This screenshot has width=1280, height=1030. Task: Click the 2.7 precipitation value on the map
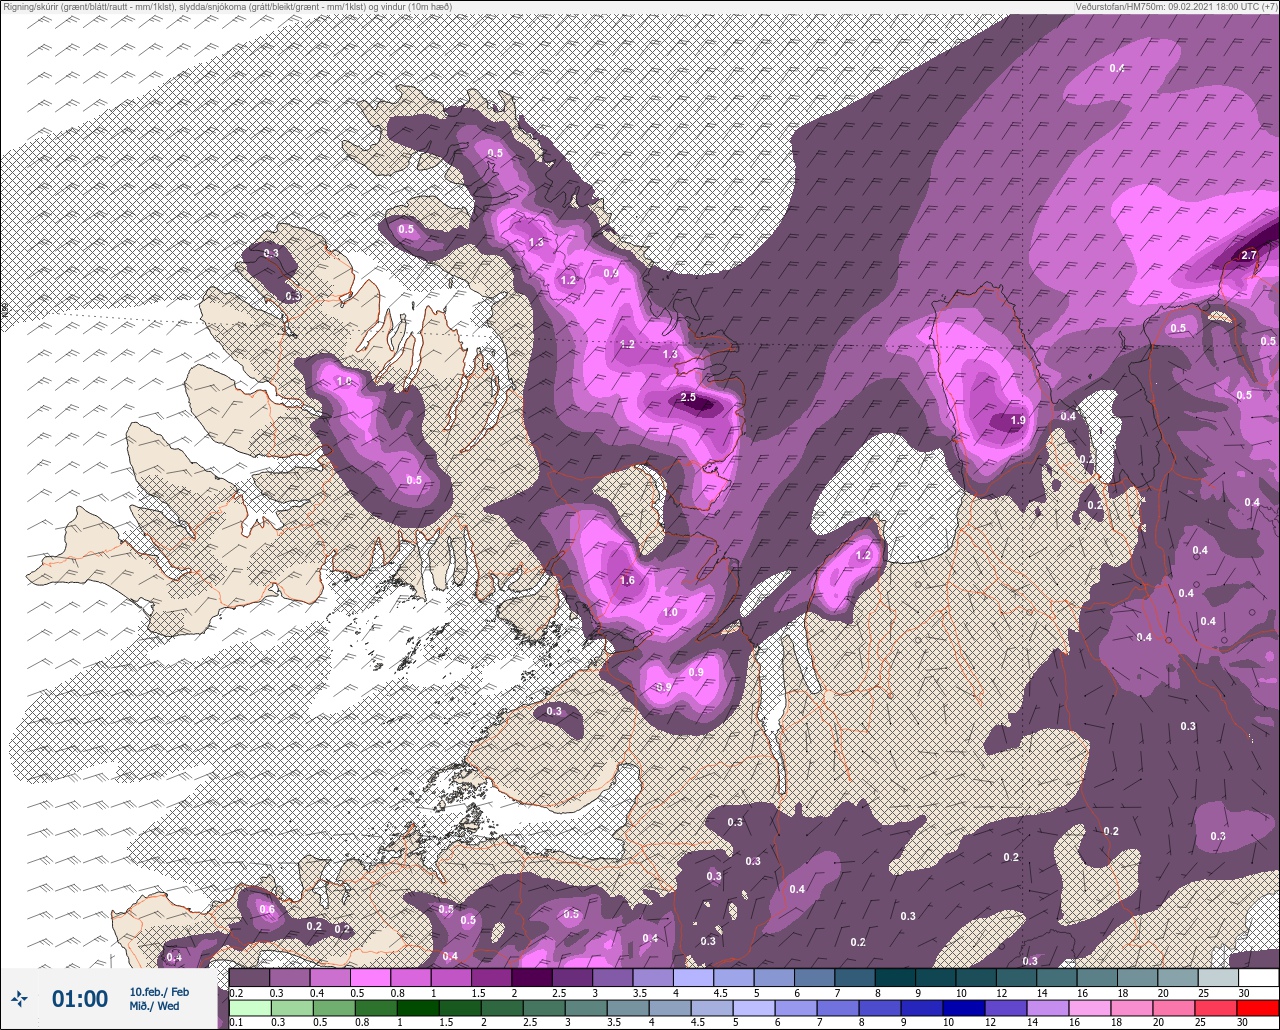1249,256
